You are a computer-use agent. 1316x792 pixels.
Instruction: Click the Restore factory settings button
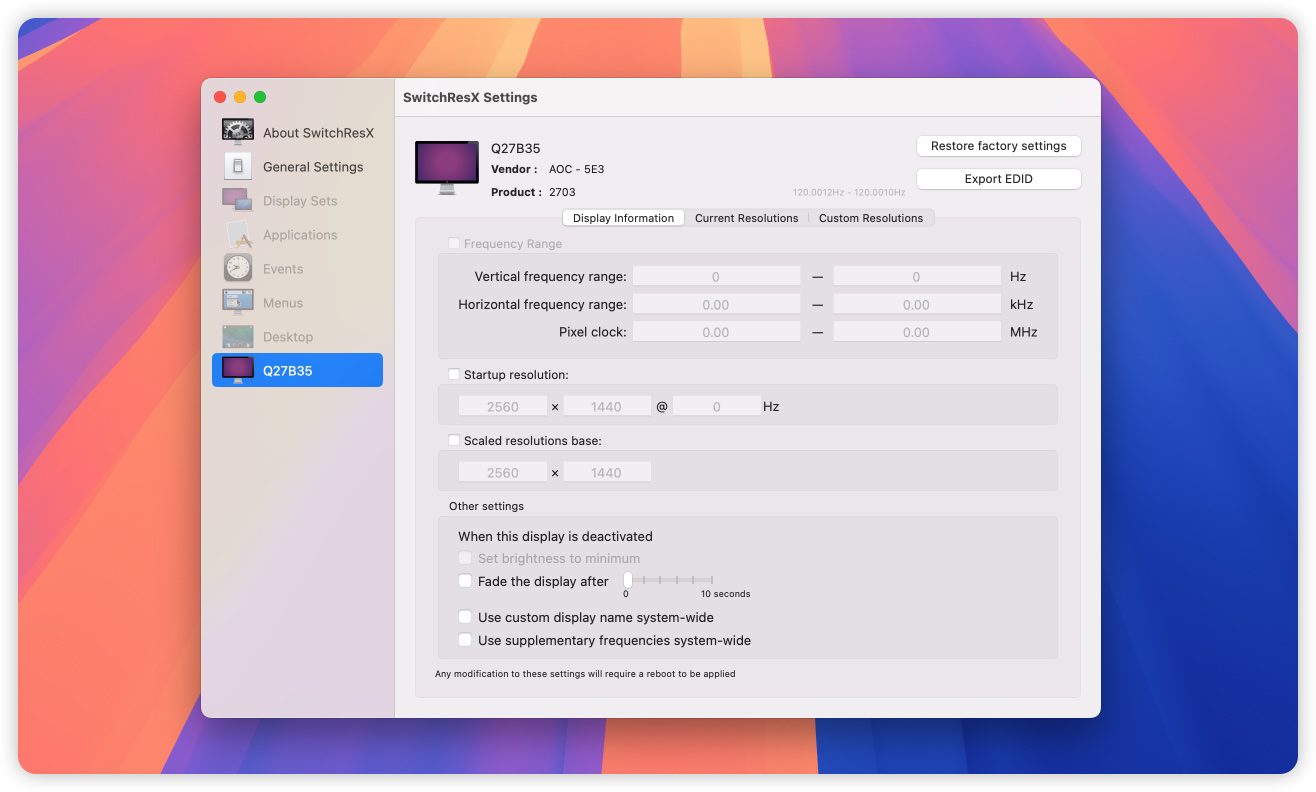click(x=998, y=146)
